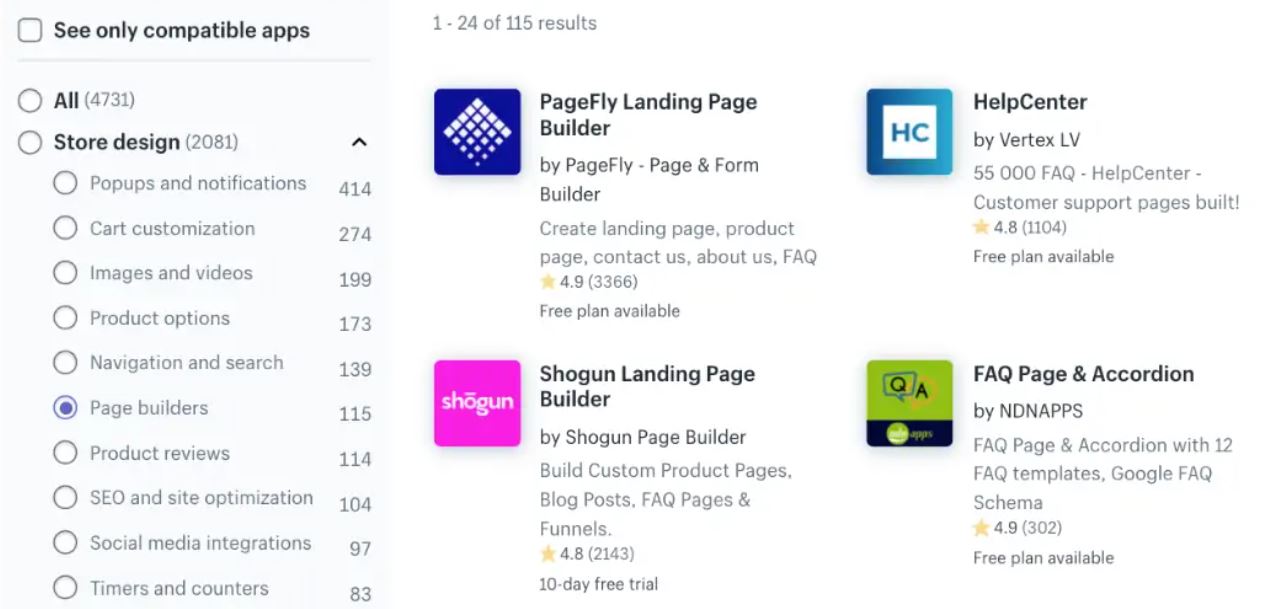The image size is (1280, 609).
Task: Open PageFly Landing Page Builder title link
Action: 648,115
